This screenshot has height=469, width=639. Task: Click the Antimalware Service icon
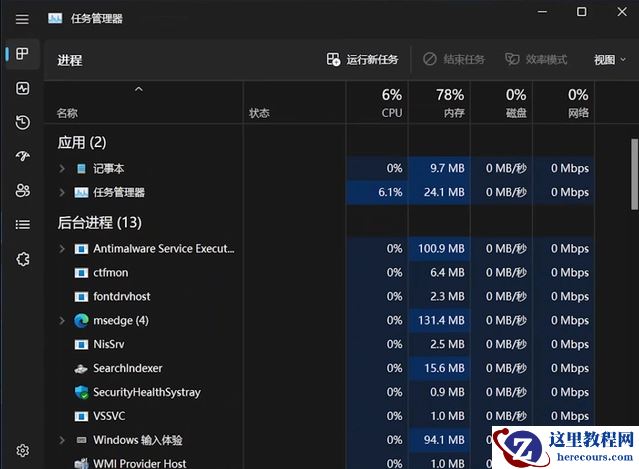coord(81,249)
